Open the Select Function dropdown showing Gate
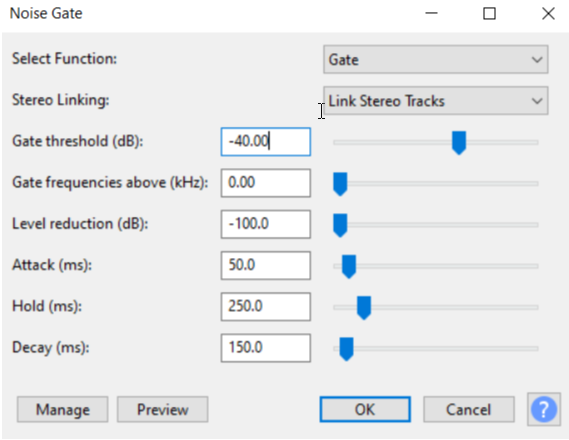The image size is (569, 440). pyautogui.click(x=435, y=59)
